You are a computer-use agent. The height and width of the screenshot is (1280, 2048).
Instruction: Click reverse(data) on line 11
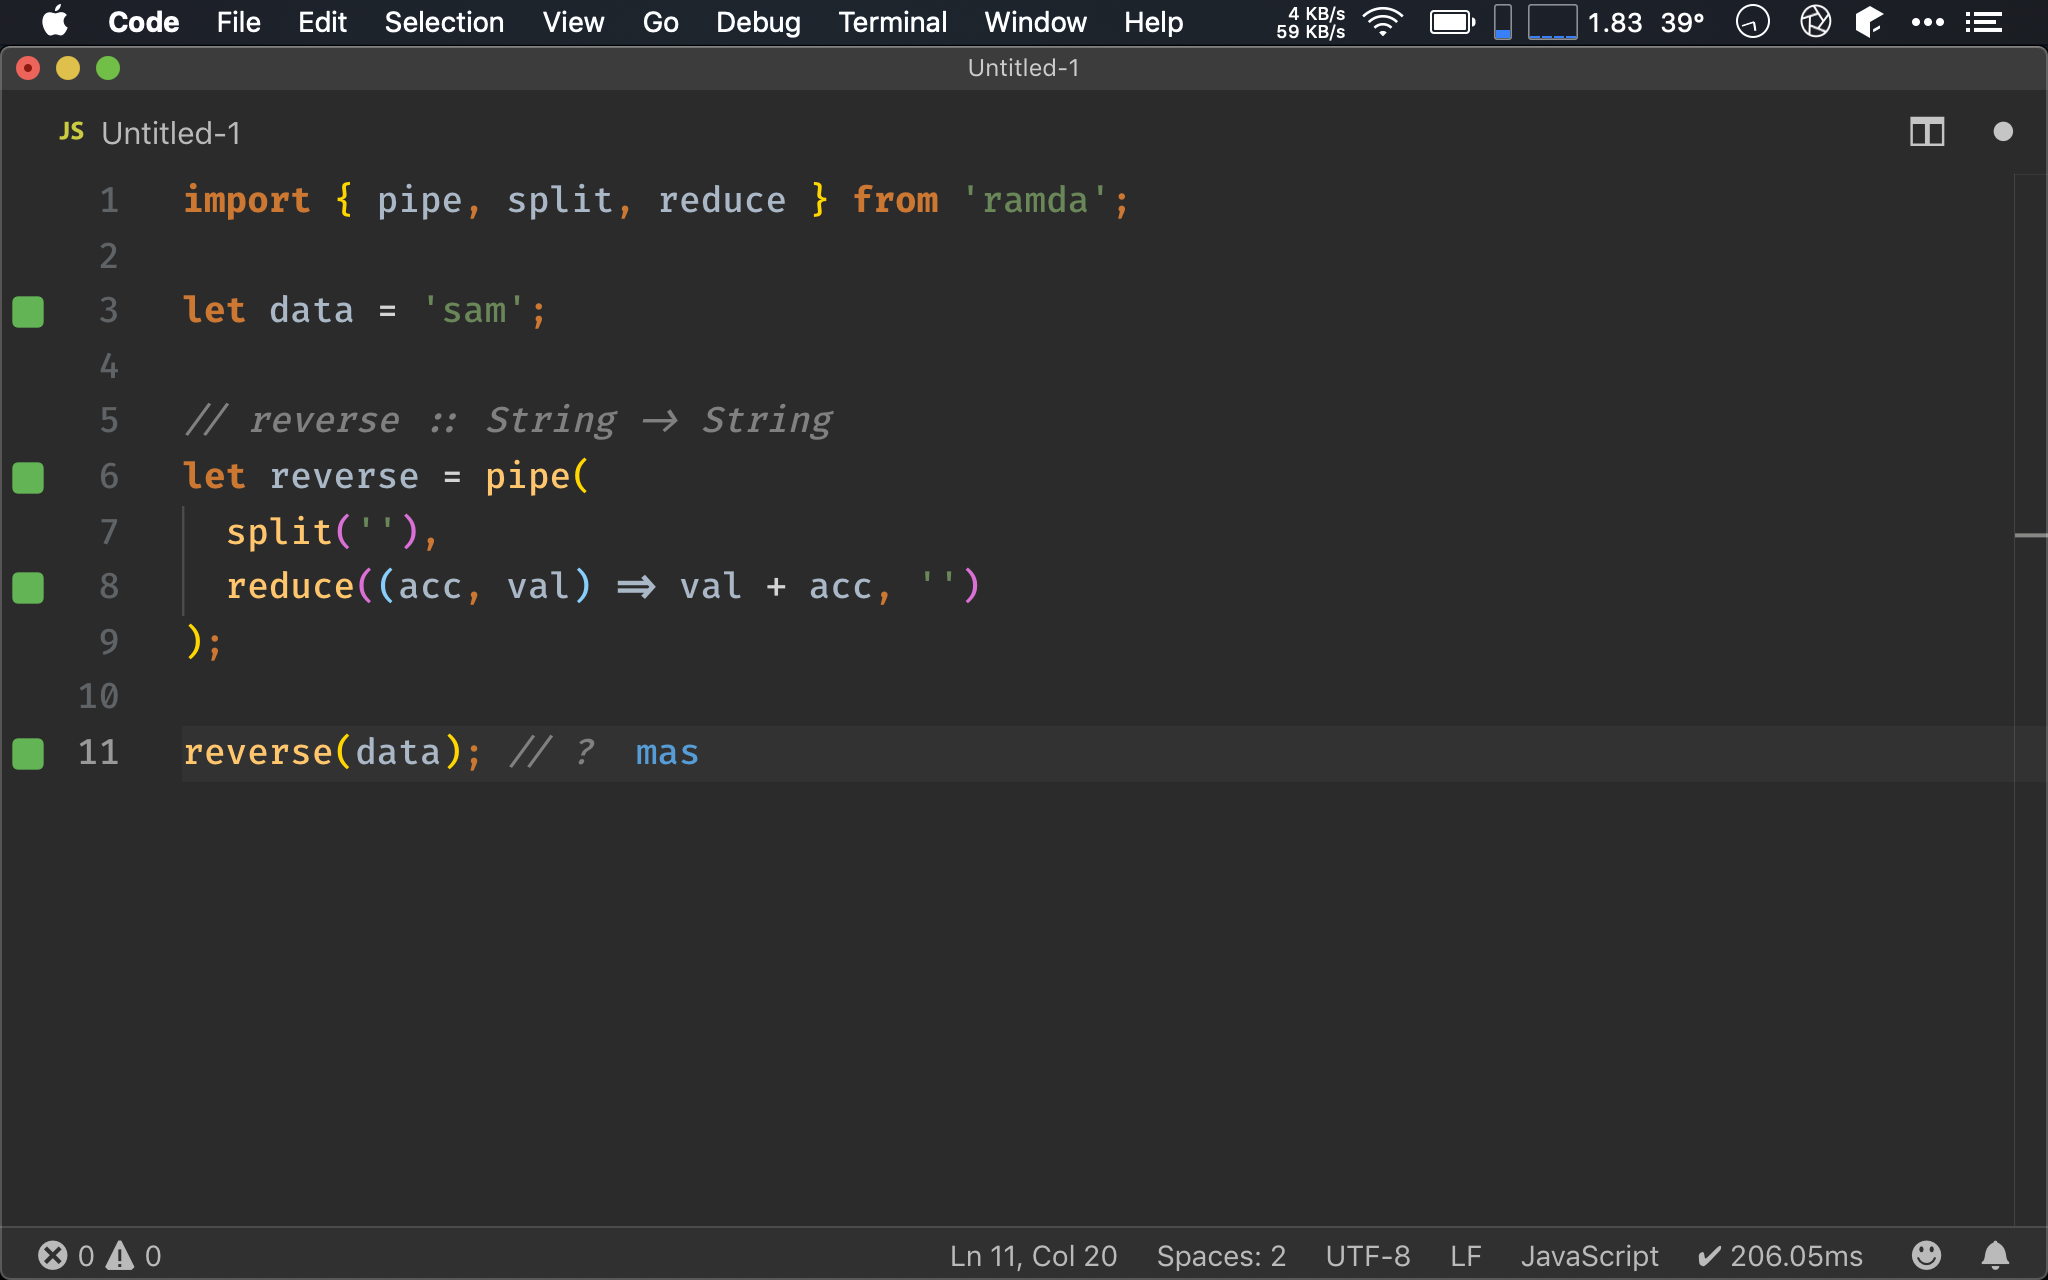(322, 753)
